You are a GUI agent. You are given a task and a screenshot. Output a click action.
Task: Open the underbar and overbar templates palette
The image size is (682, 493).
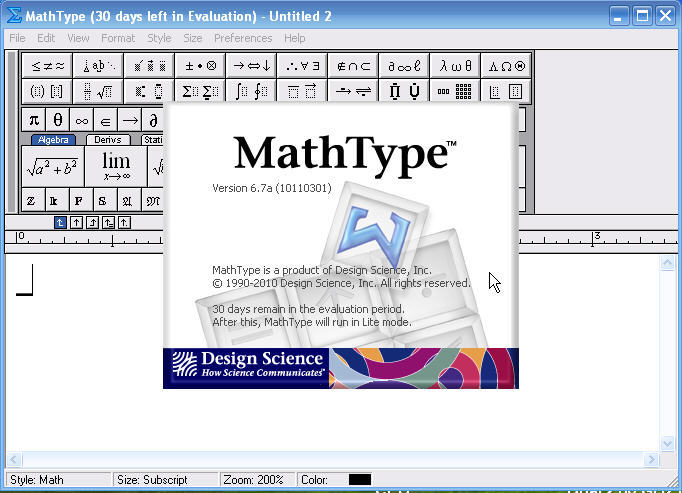302,91
